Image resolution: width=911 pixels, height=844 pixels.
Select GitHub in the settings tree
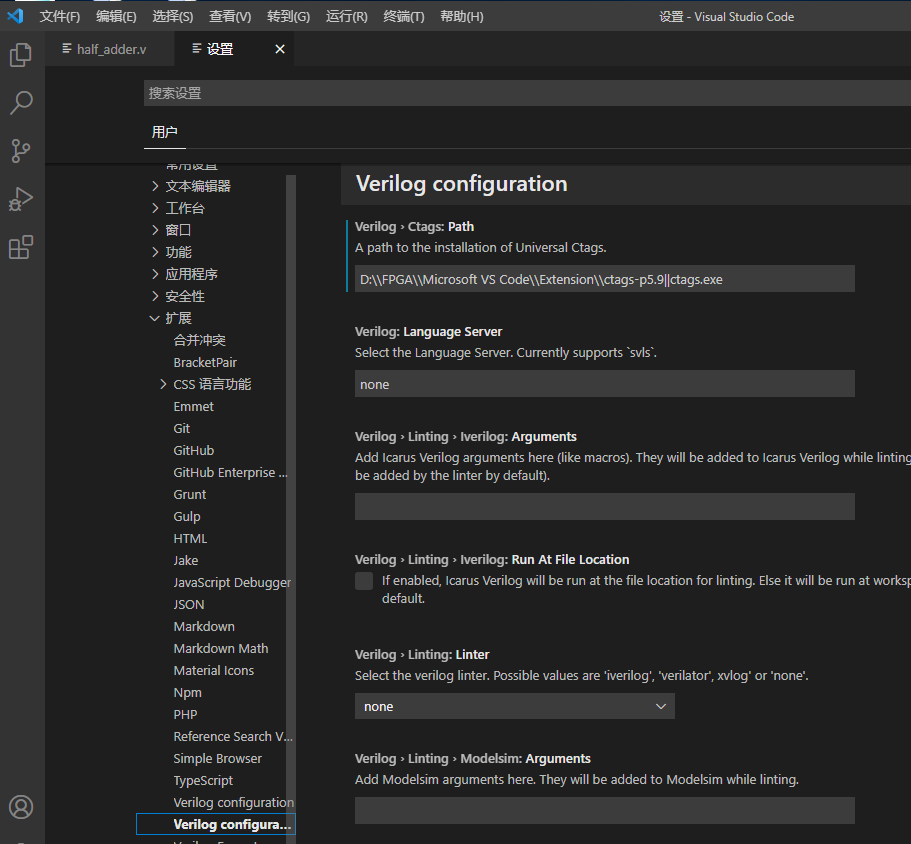tap(193, 451)
